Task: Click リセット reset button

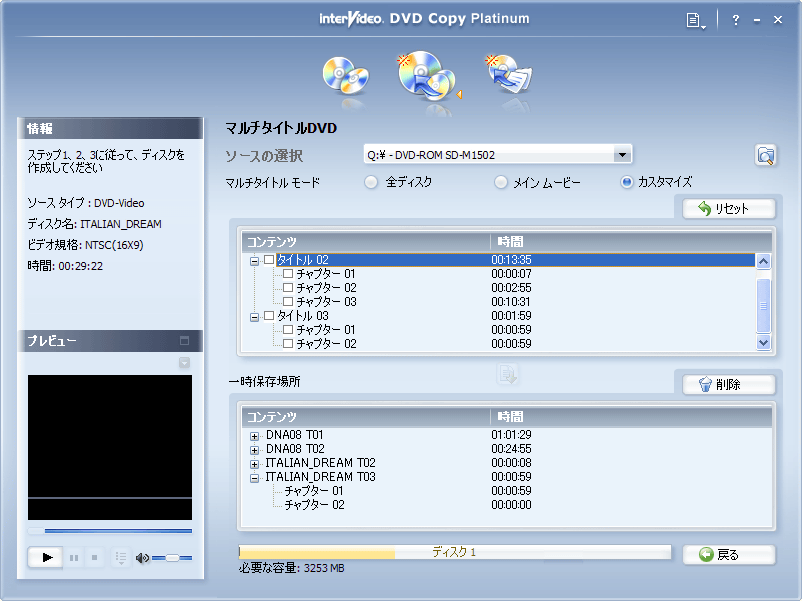Action: [x=729, y=209]
